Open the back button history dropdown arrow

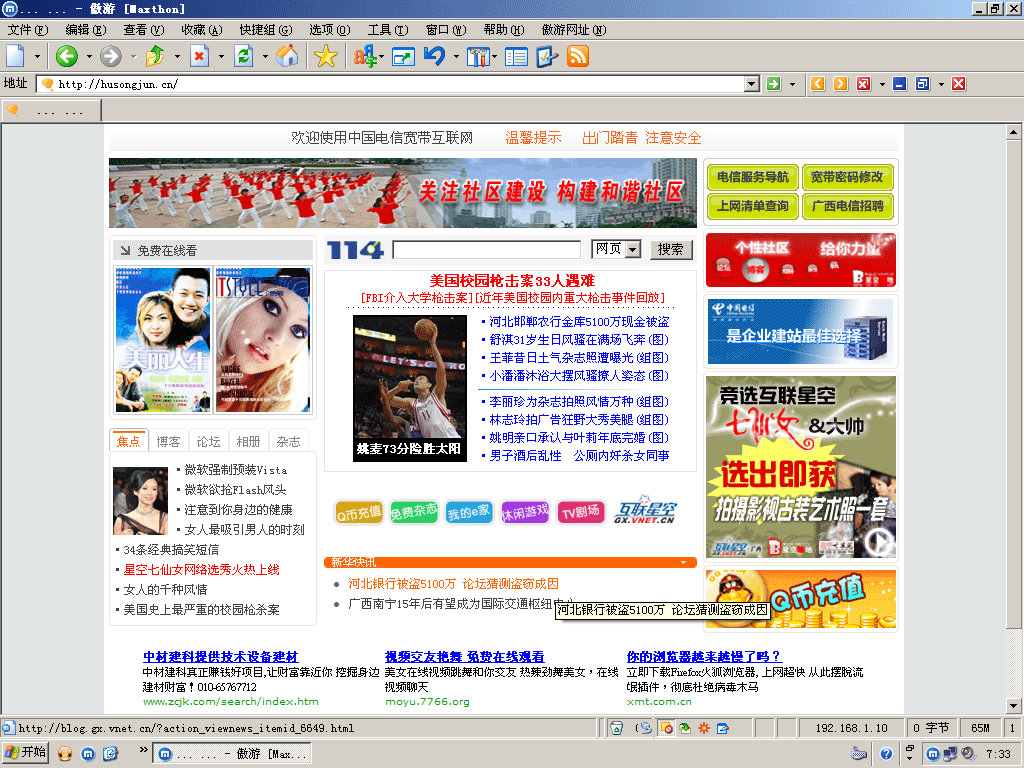pos(88,57)
